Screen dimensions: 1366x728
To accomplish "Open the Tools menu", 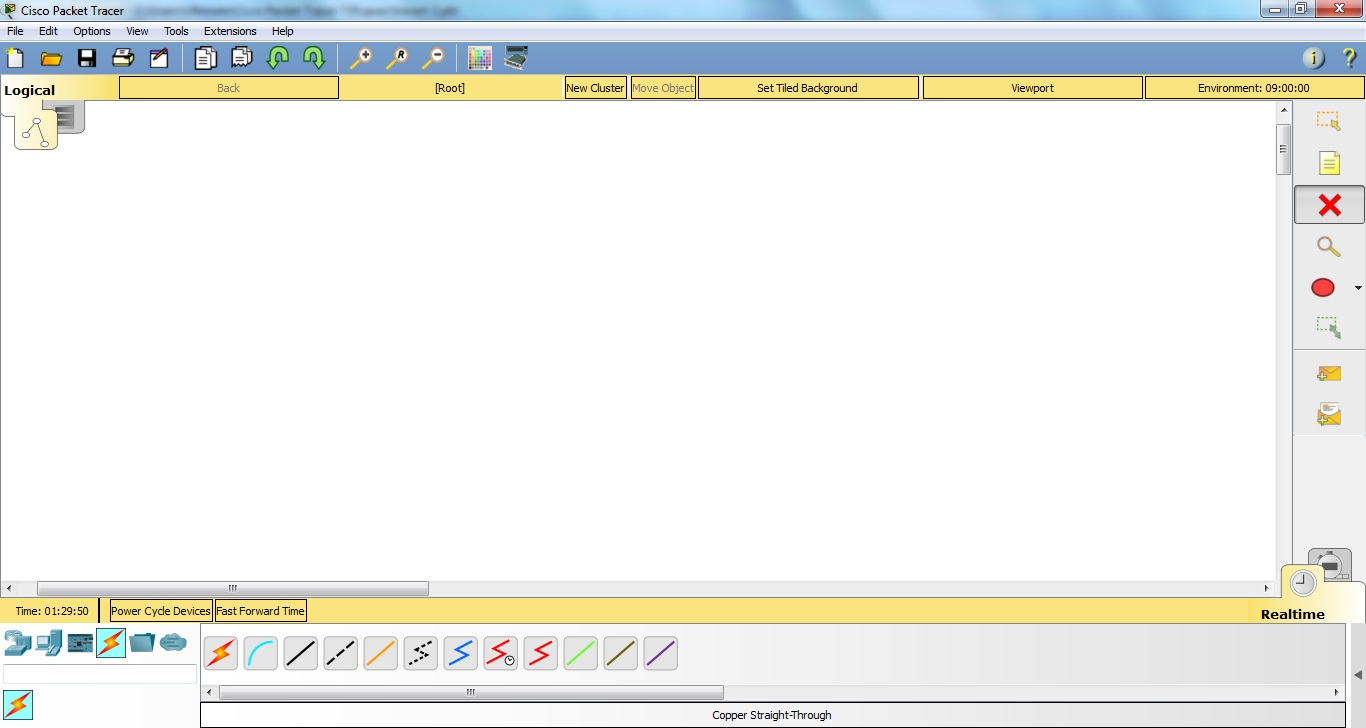I will point(176,31).
